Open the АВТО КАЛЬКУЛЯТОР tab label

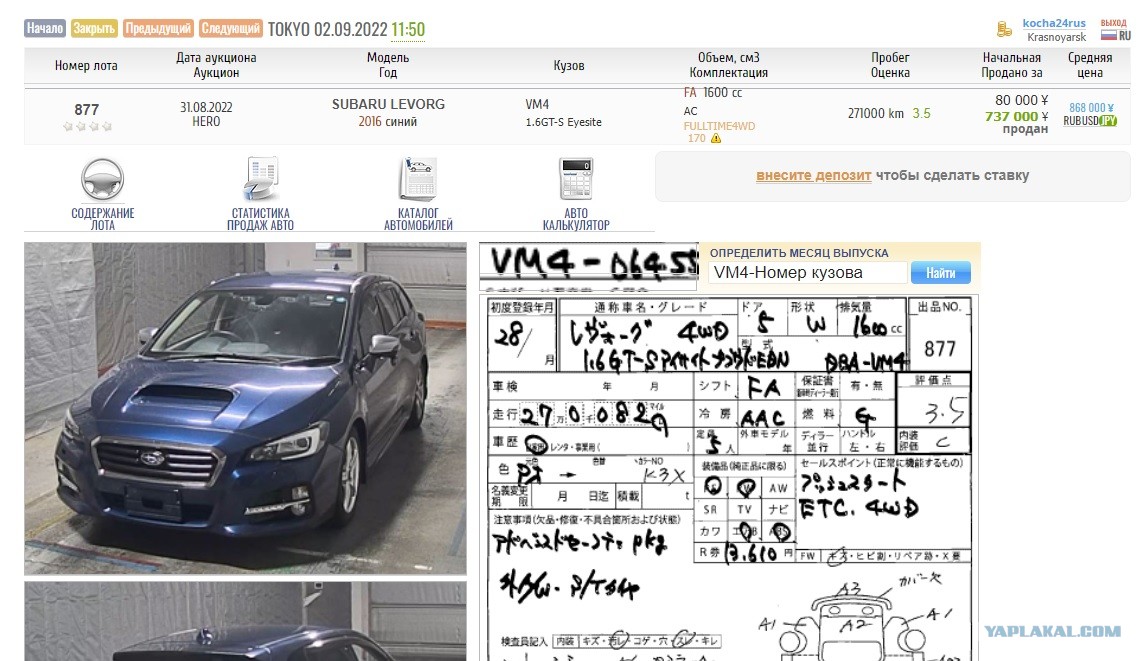(576, 219)
